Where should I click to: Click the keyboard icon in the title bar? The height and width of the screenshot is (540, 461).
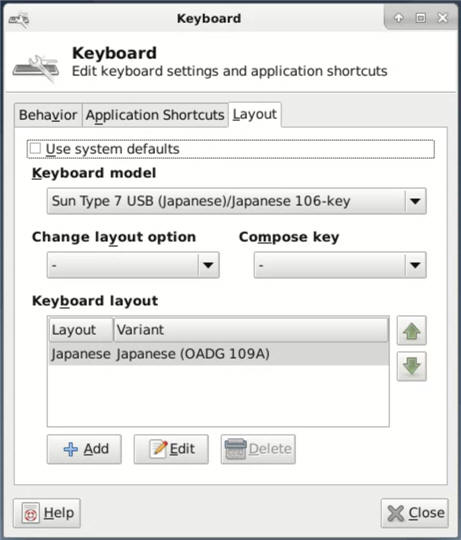[x=19, y=20]
